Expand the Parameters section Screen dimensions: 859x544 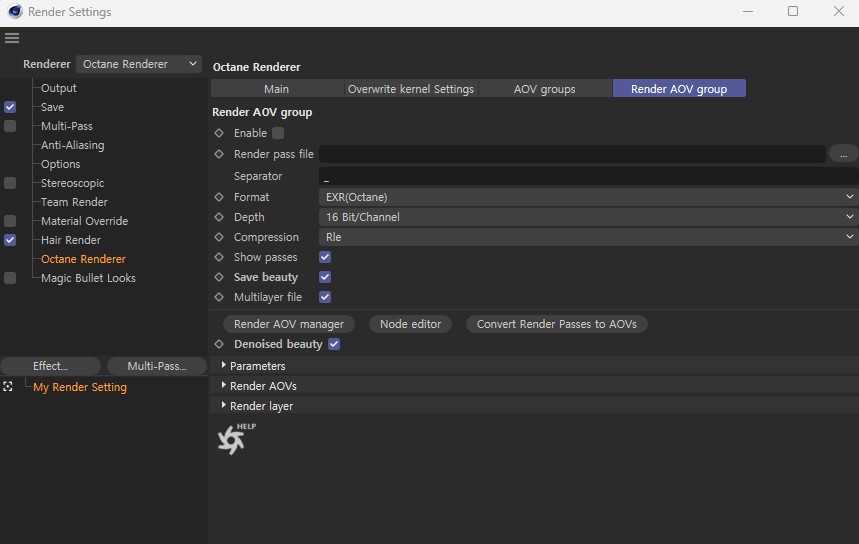[257, 366]
